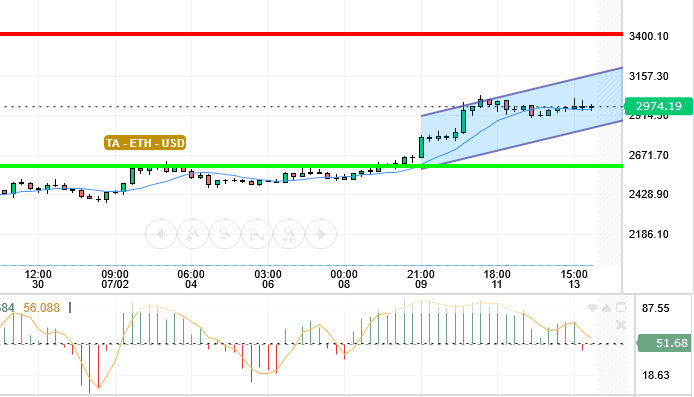This screenshot has height=397, width=694.
Task: Click the 3400.10 price axis label
Action: 648,36
